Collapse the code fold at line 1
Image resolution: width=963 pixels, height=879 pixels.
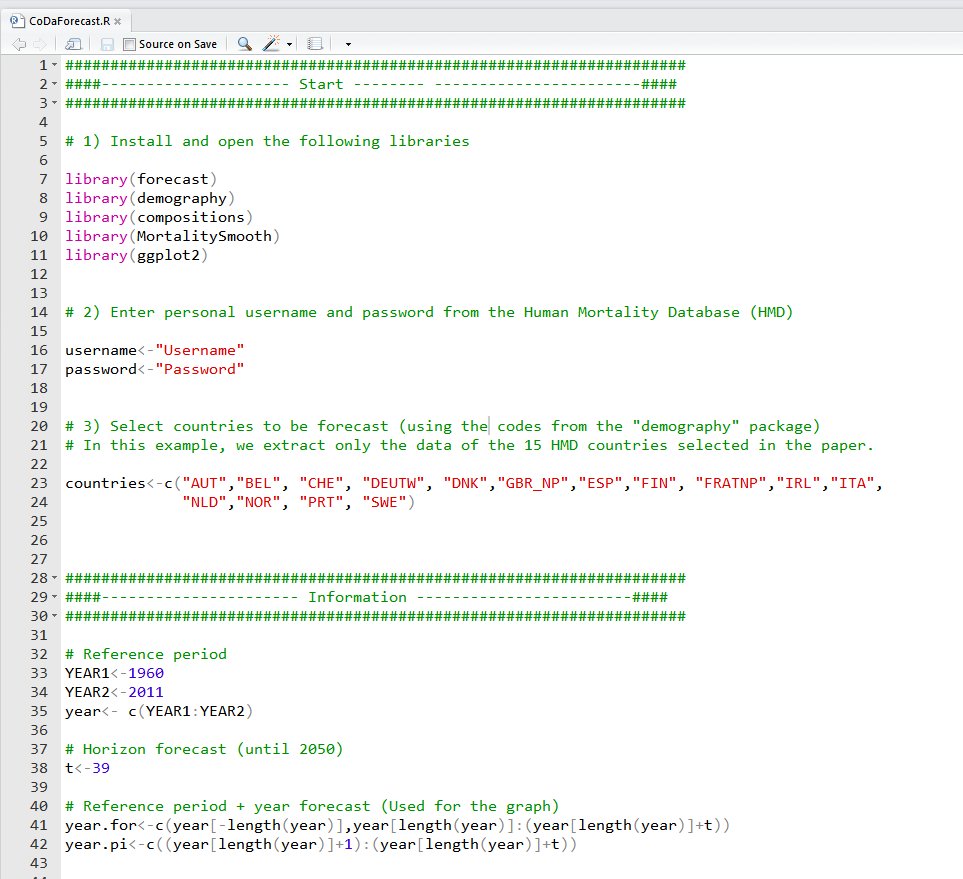[54, 65]
